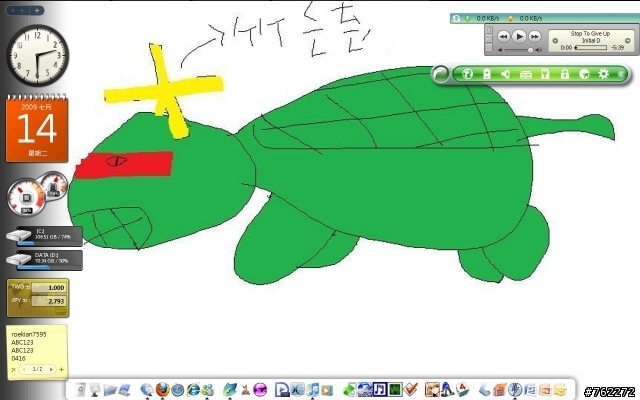Open settings gear on green toolbar

603,74
